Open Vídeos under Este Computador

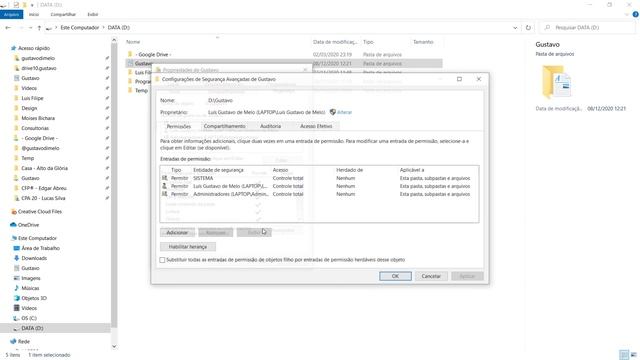[25, 308]
